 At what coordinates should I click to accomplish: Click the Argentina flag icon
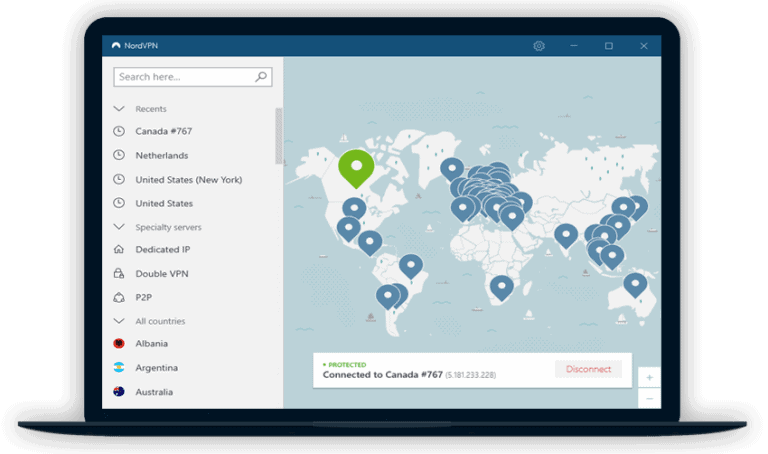click(x=119, y=367)
